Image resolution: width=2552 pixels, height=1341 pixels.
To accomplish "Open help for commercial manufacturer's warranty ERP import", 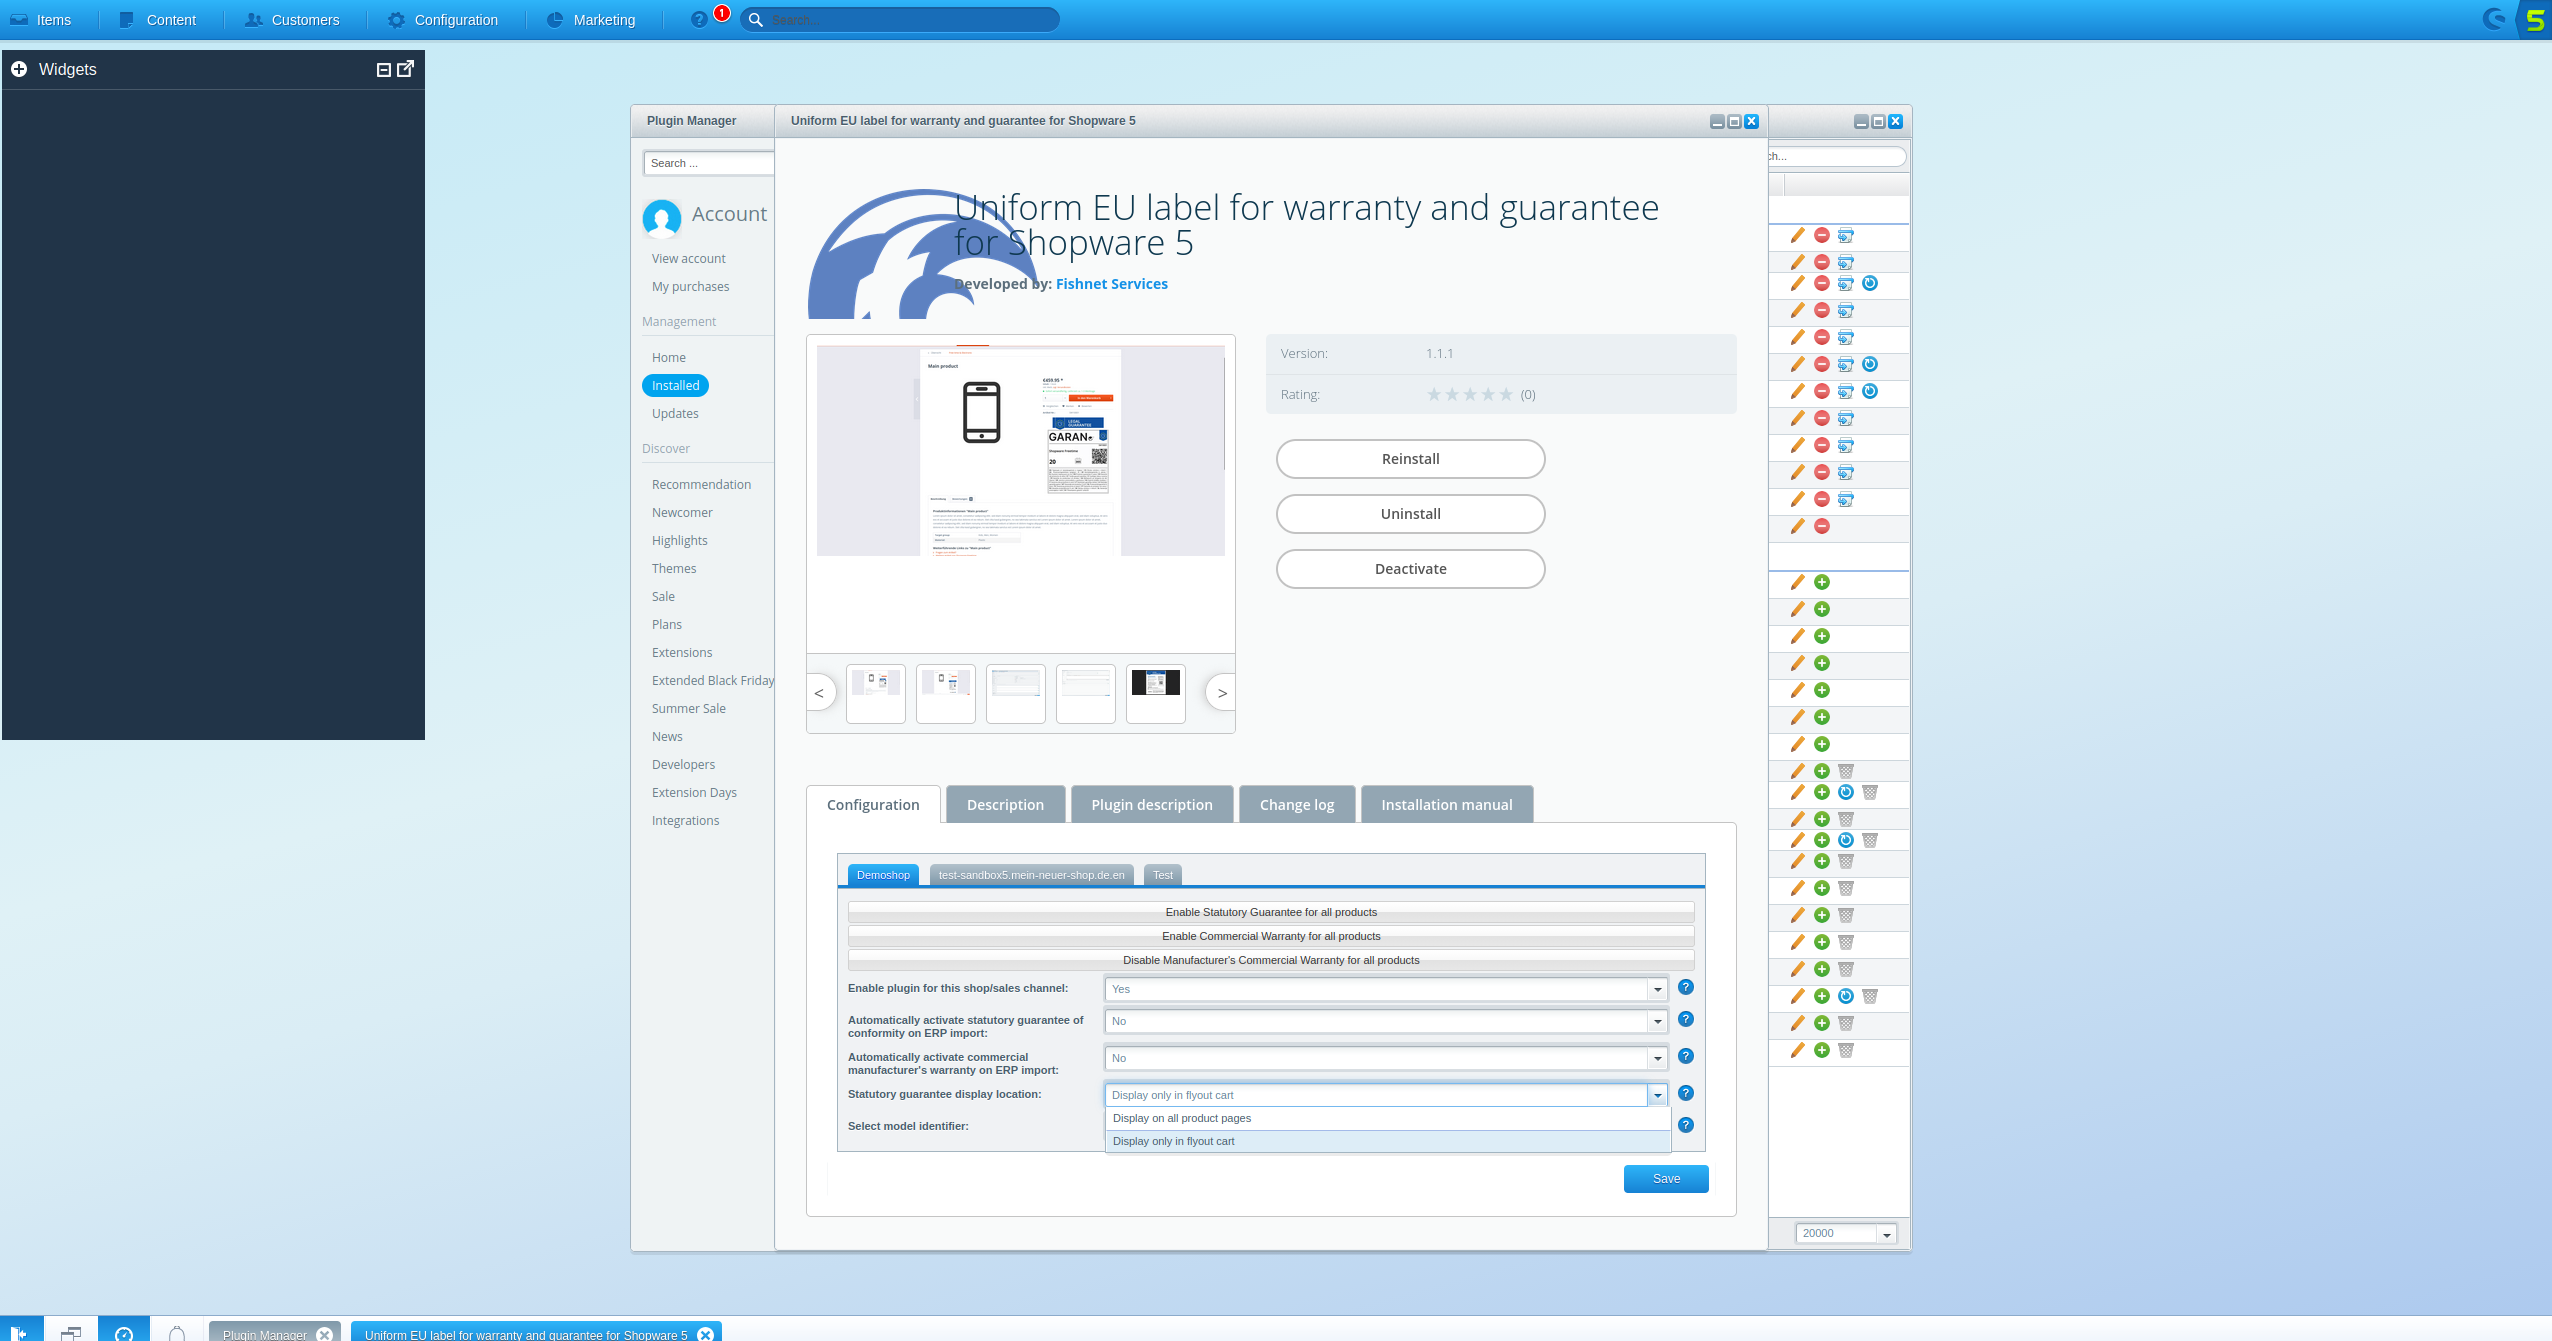I will point(1686,1056).
